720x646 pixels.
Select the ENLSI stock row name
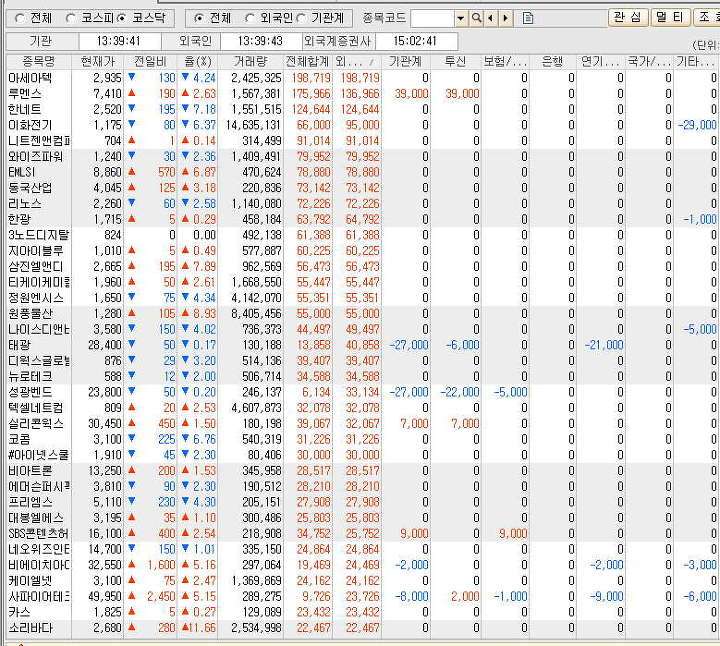[x=22, y=172]
